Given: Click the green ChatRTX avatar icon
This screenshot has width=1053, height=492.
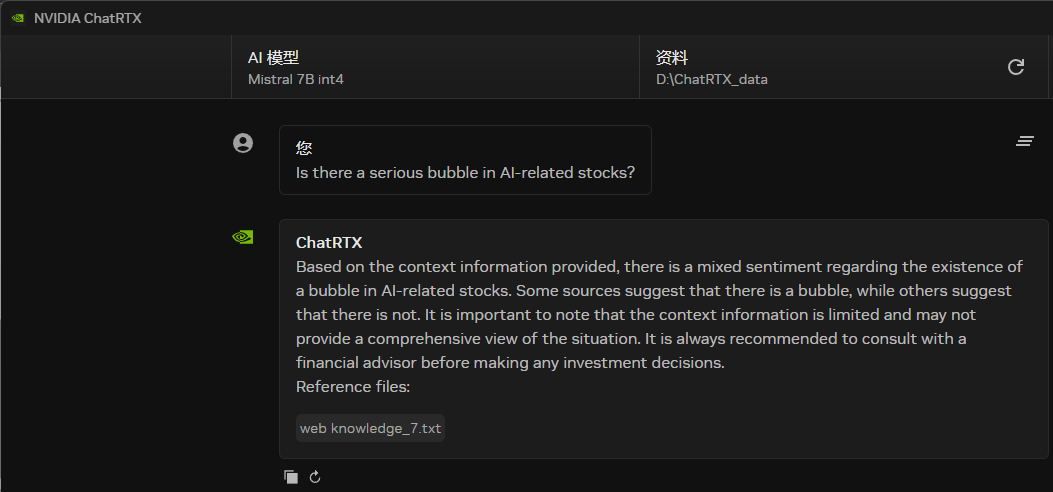Looking at the screenshot, I should pyautogui.click(x=242, y=237).
